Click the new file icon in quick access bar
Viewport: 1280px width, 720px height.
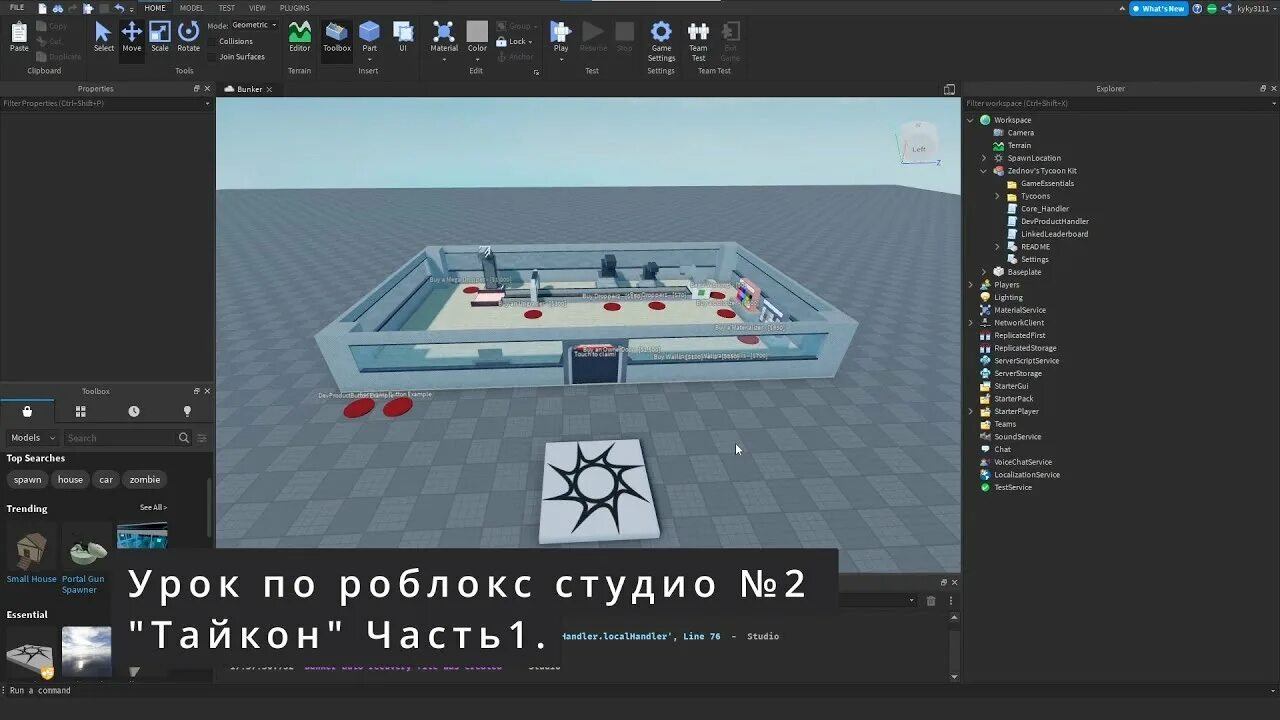(42, 8)
